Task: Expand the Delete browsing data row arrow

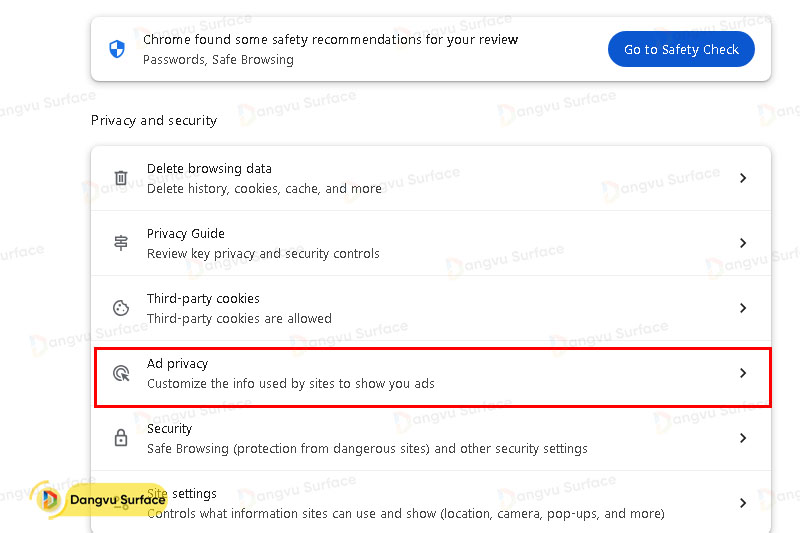Action: coord(743,178)
